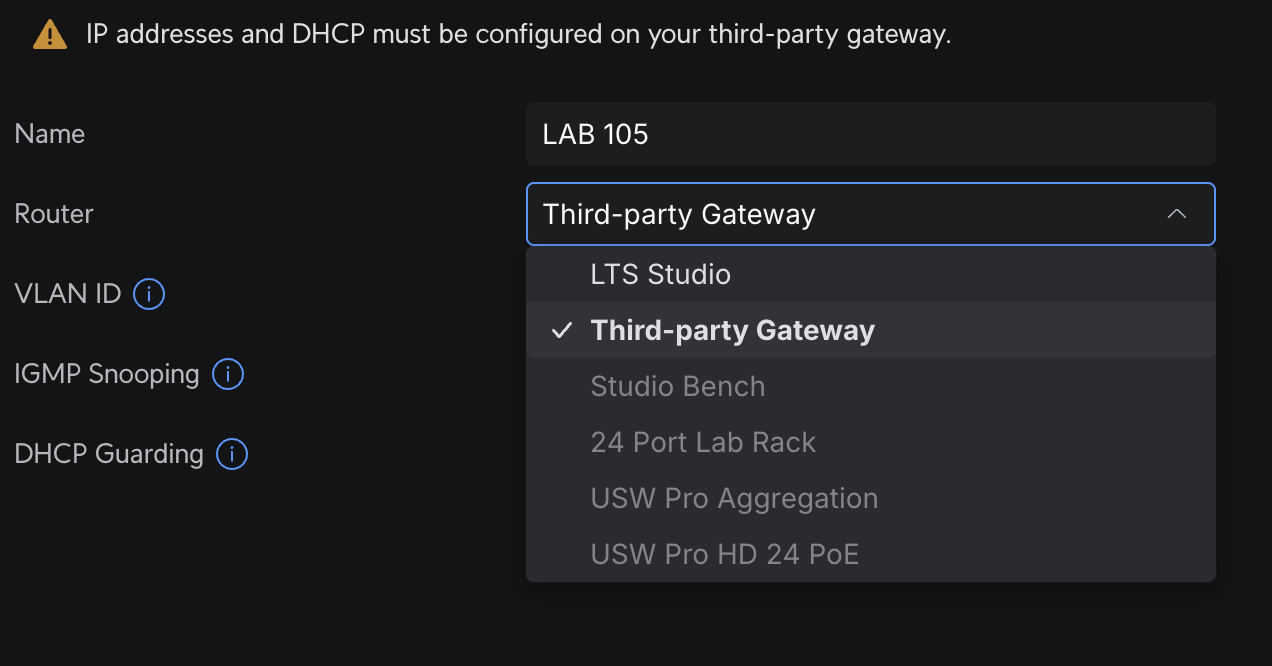This screenshot has width=1272, height=666.
Task: Click the DHCP Guarding label text
Action: (x=109, y=454)
